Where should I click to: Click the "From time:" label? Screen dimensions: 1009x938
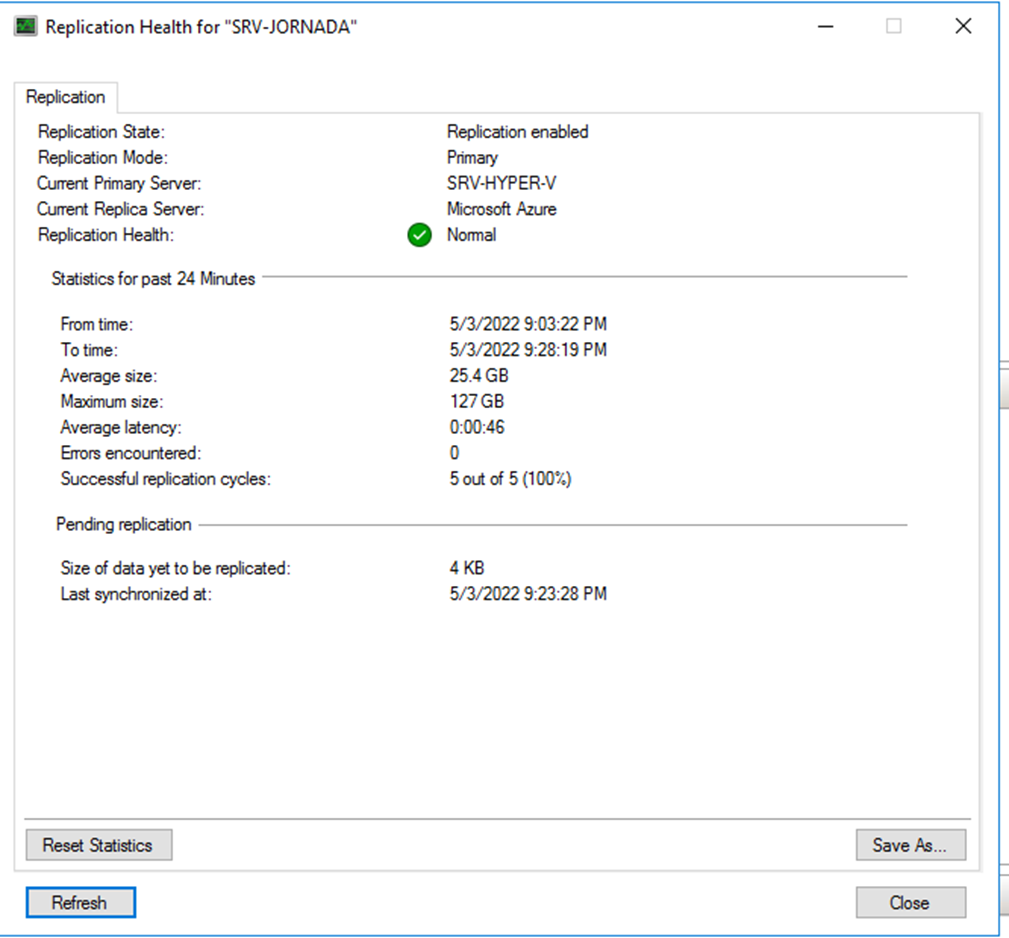click(97, 324)
